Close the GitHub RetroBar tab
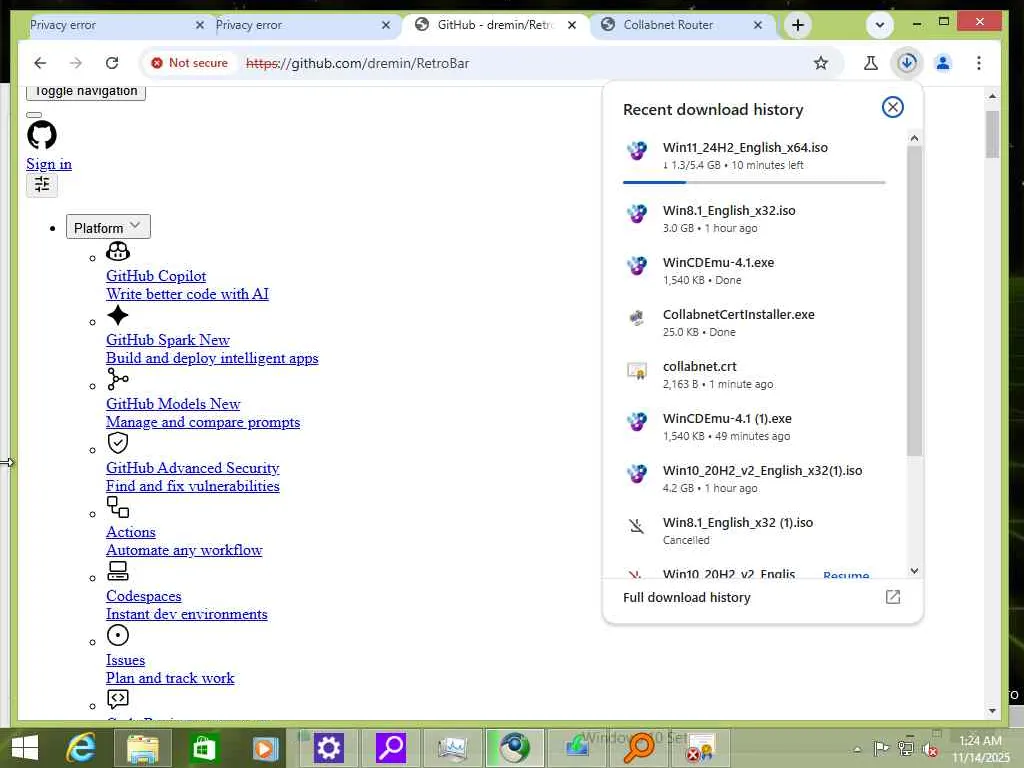Screen dimensions: 1024x768 coord(571,25)
